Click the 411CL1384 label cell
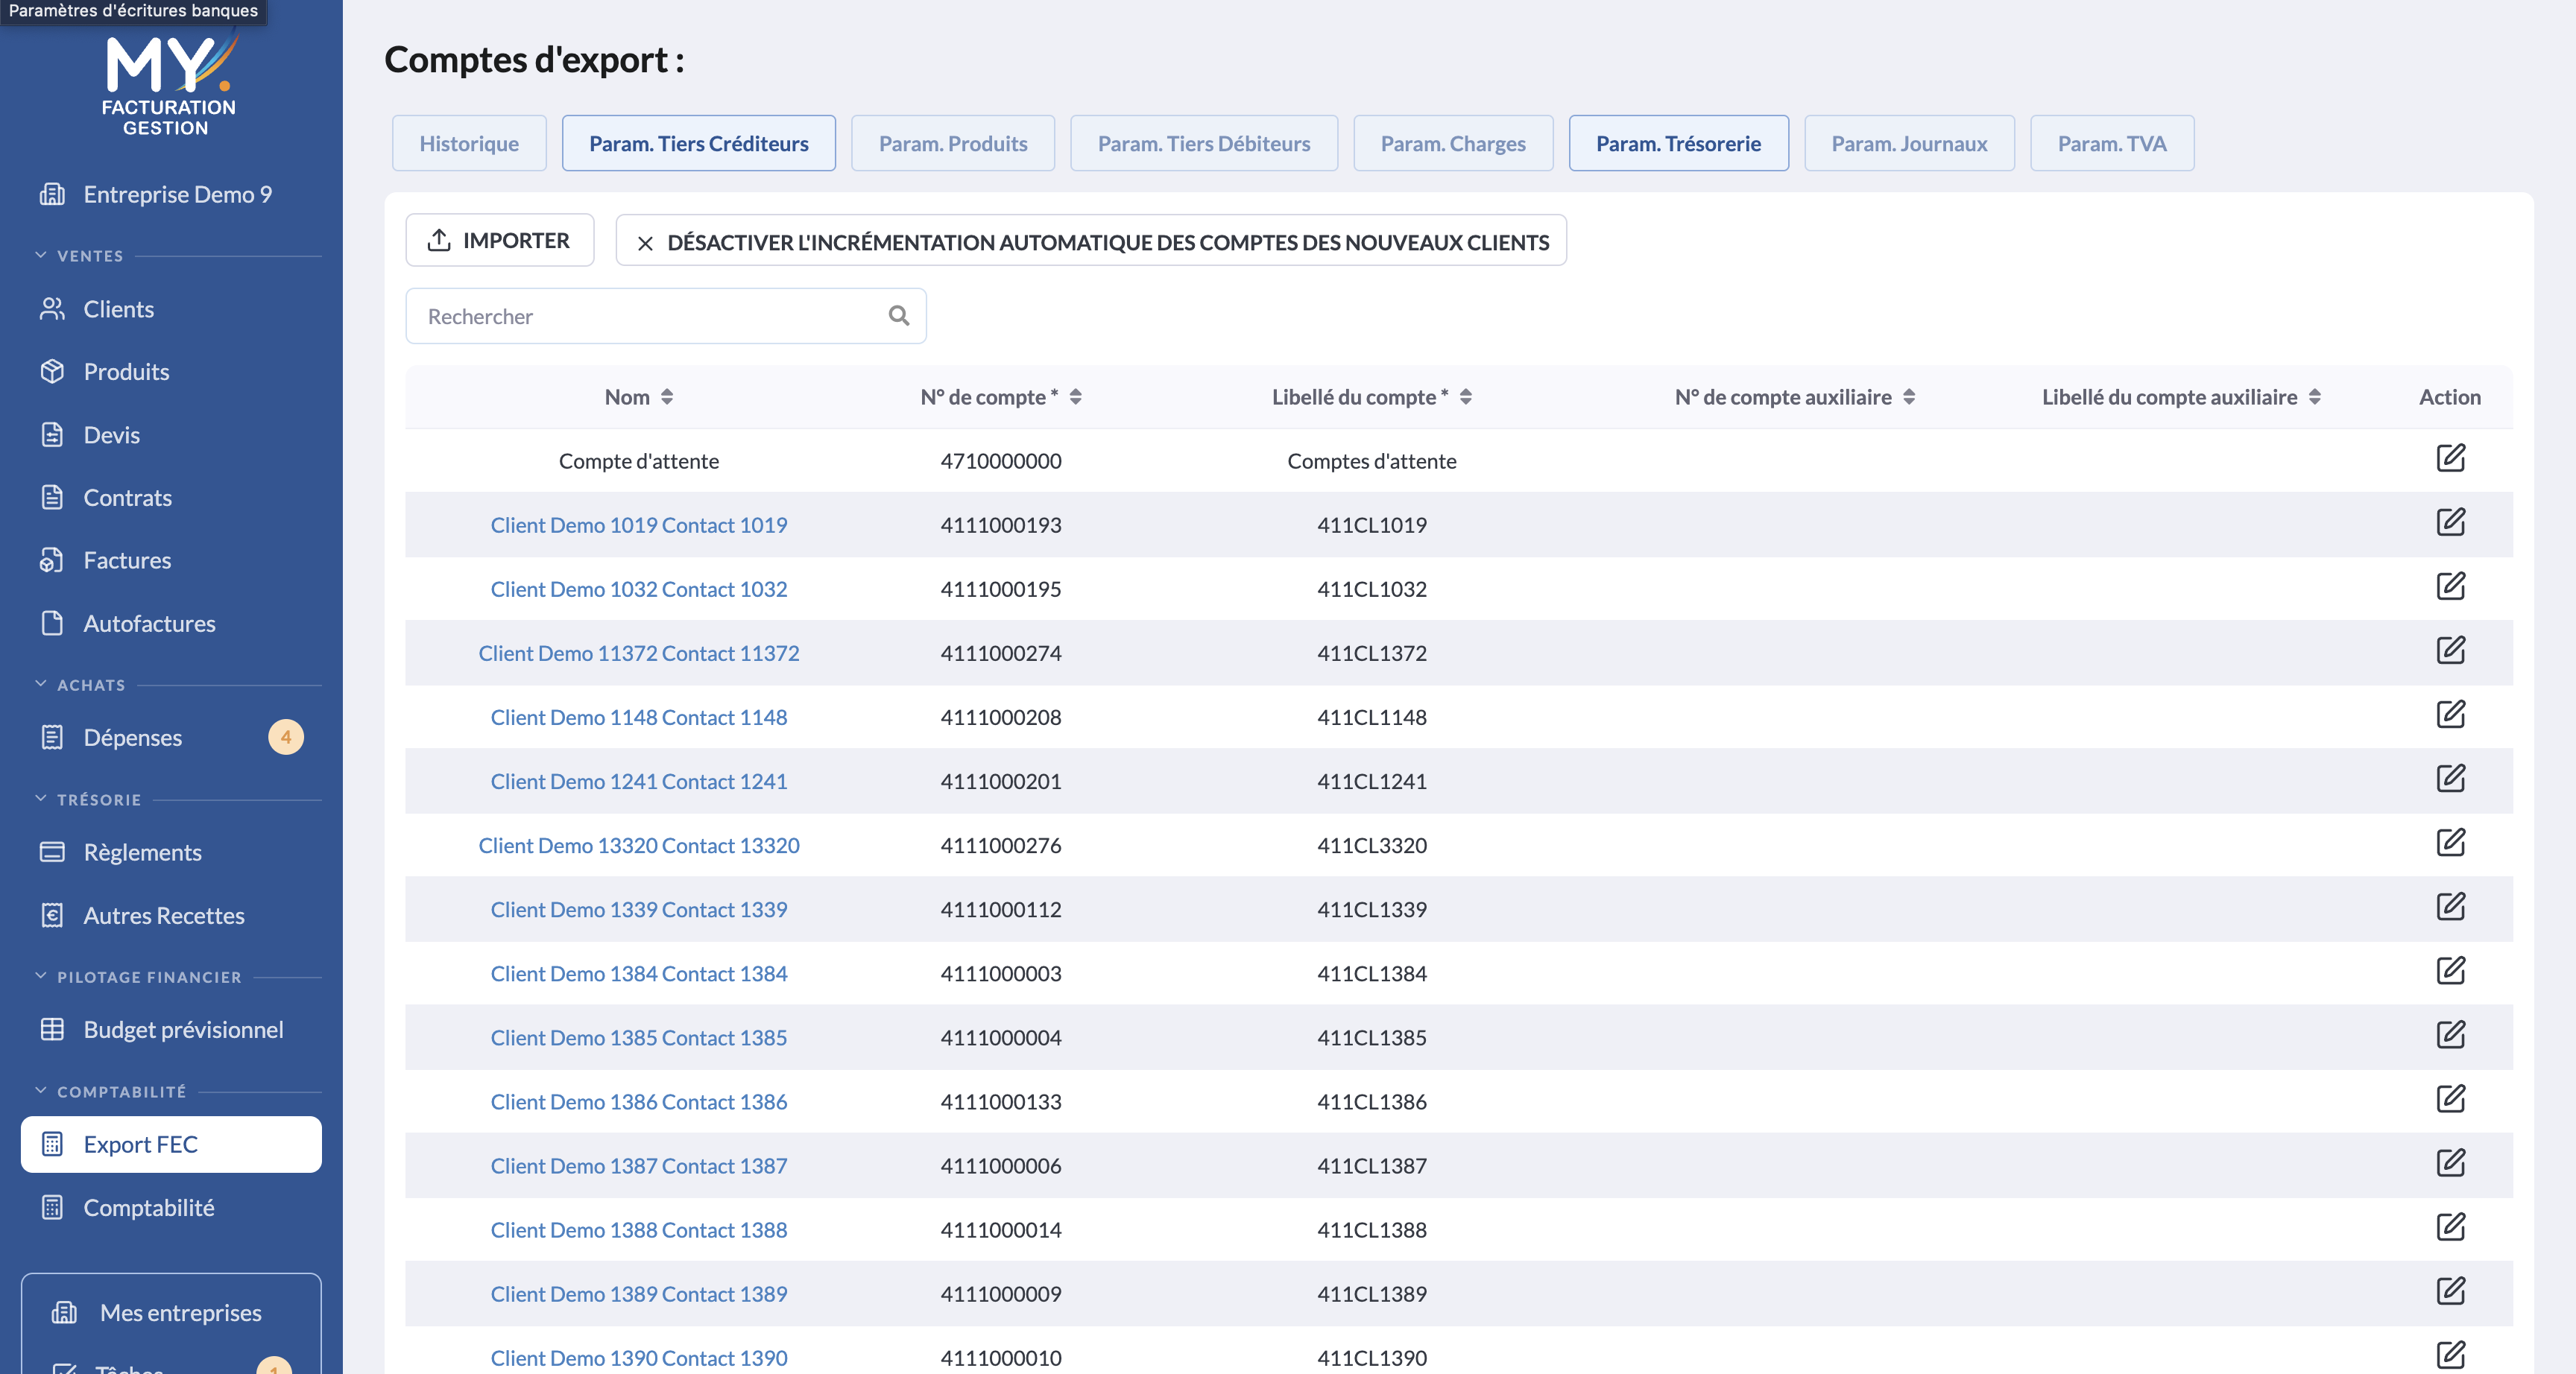The height and width of the screenshot is (1374, 2576). [x=1371, y=973]
